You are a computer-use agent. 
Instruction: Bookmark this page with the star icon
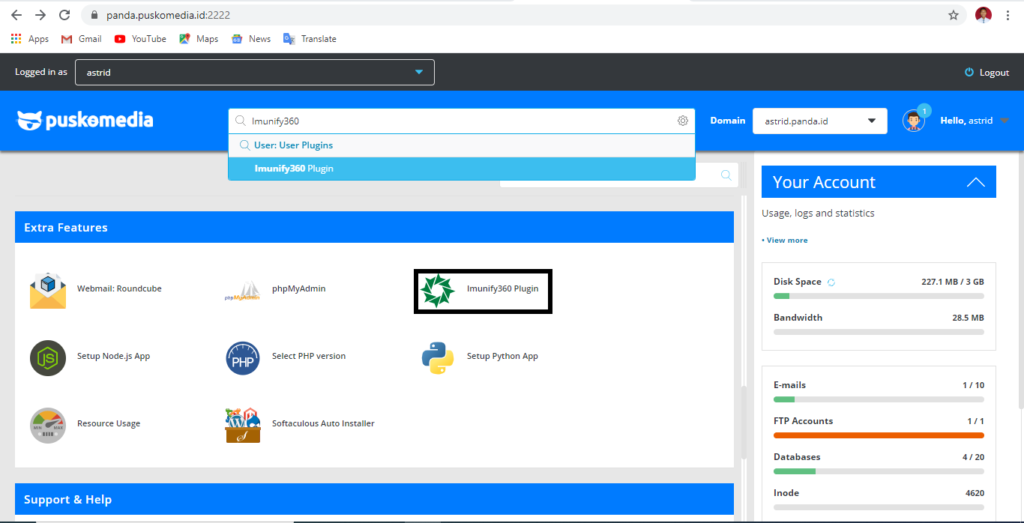point(953,15)
